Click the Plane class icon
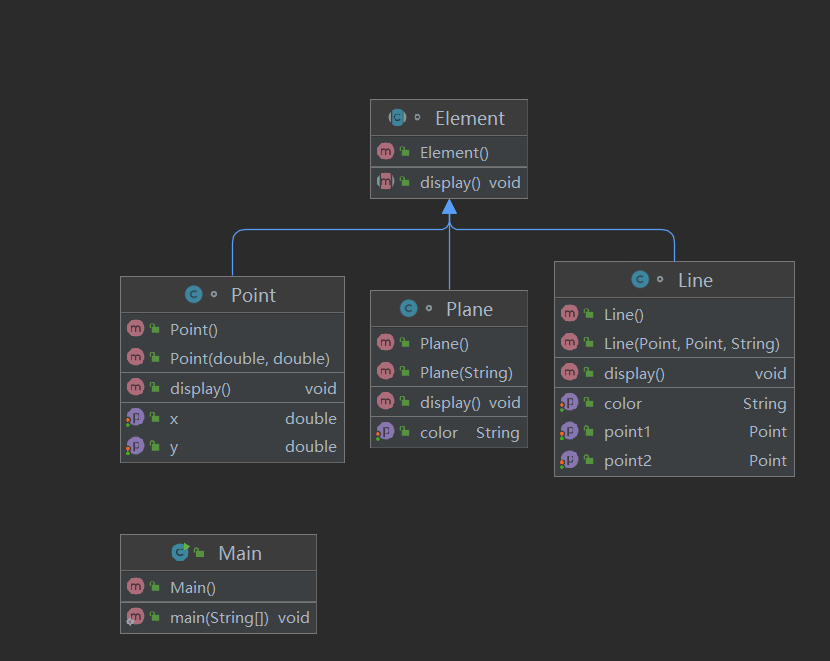Viewport: 830px width, 661px height. (x=408, y=309)
